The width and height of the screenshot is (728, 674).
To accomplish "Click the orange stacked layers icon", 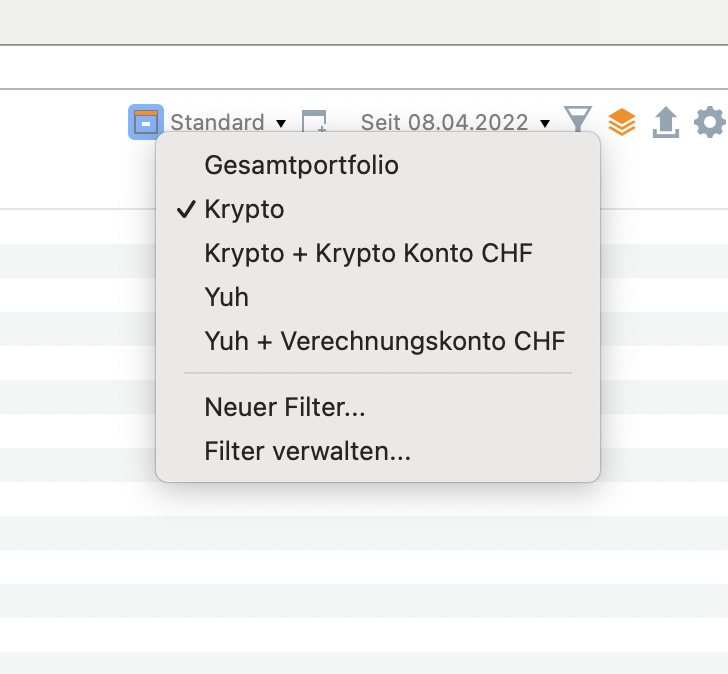I will [622, 122].
